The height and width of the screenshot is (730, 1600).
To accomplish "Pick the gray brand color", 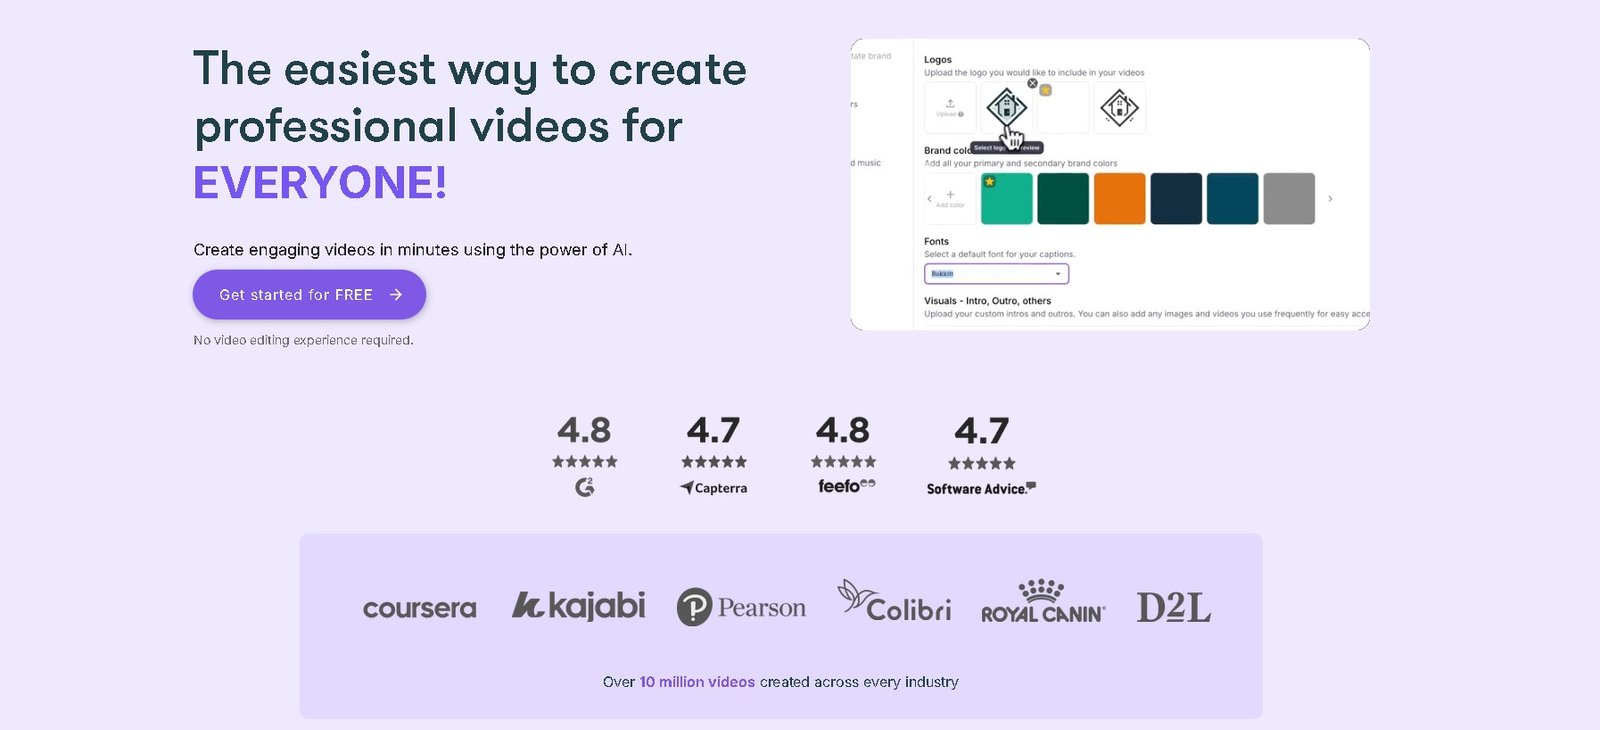I will point(1289,198).
